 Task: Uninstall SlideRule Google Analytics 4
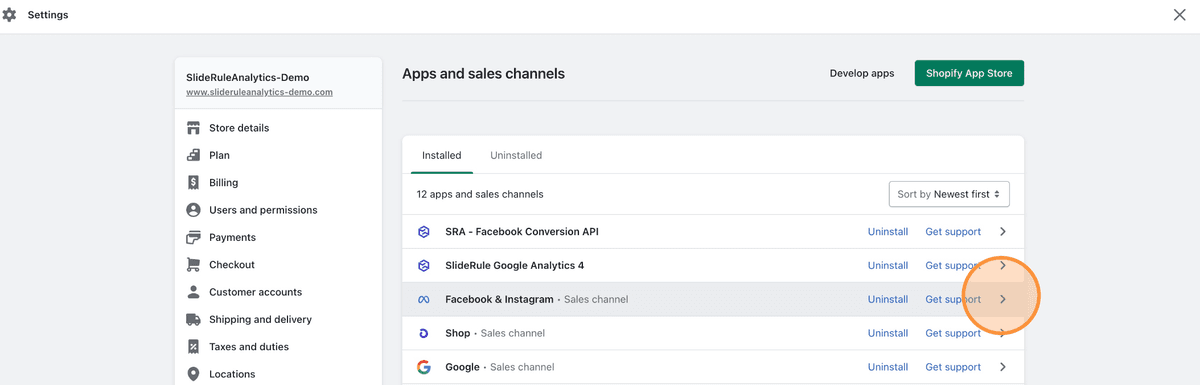[888, 266]
